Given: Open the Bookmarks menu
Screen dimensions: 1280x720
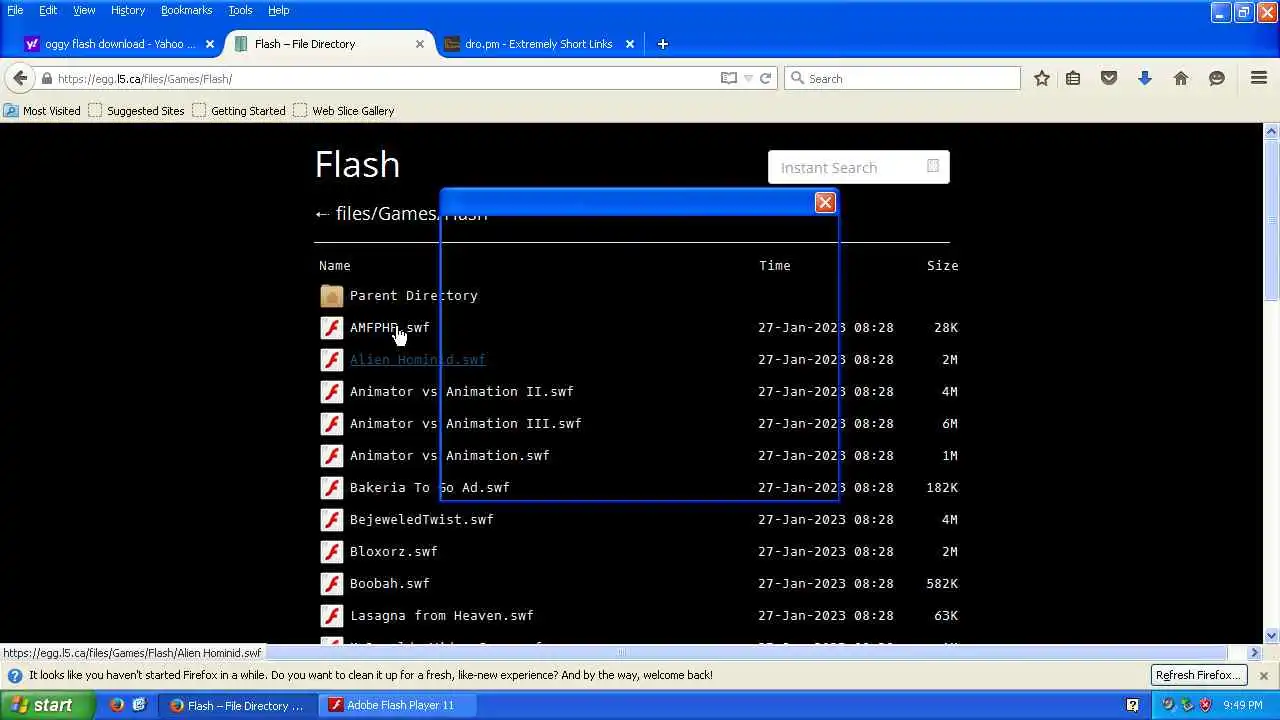Looking at the screenshot, I should pyautogui.click(x=186, y=10).
